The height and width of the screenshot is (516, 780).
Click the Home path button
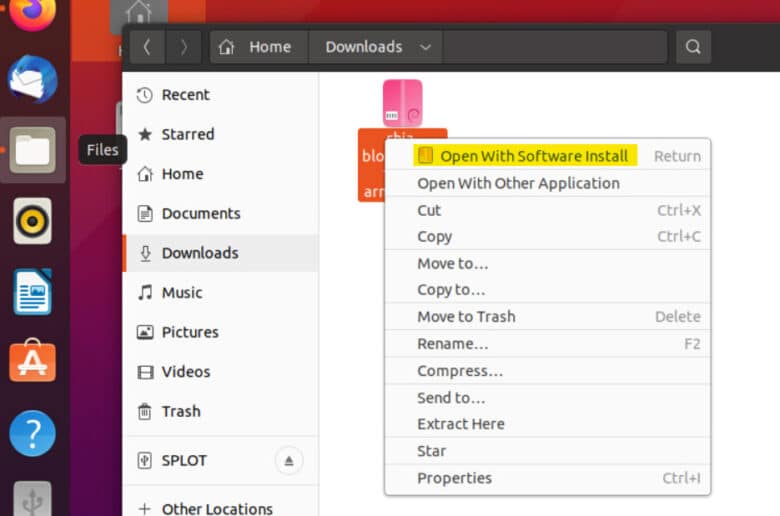click(x=259, y=47)
